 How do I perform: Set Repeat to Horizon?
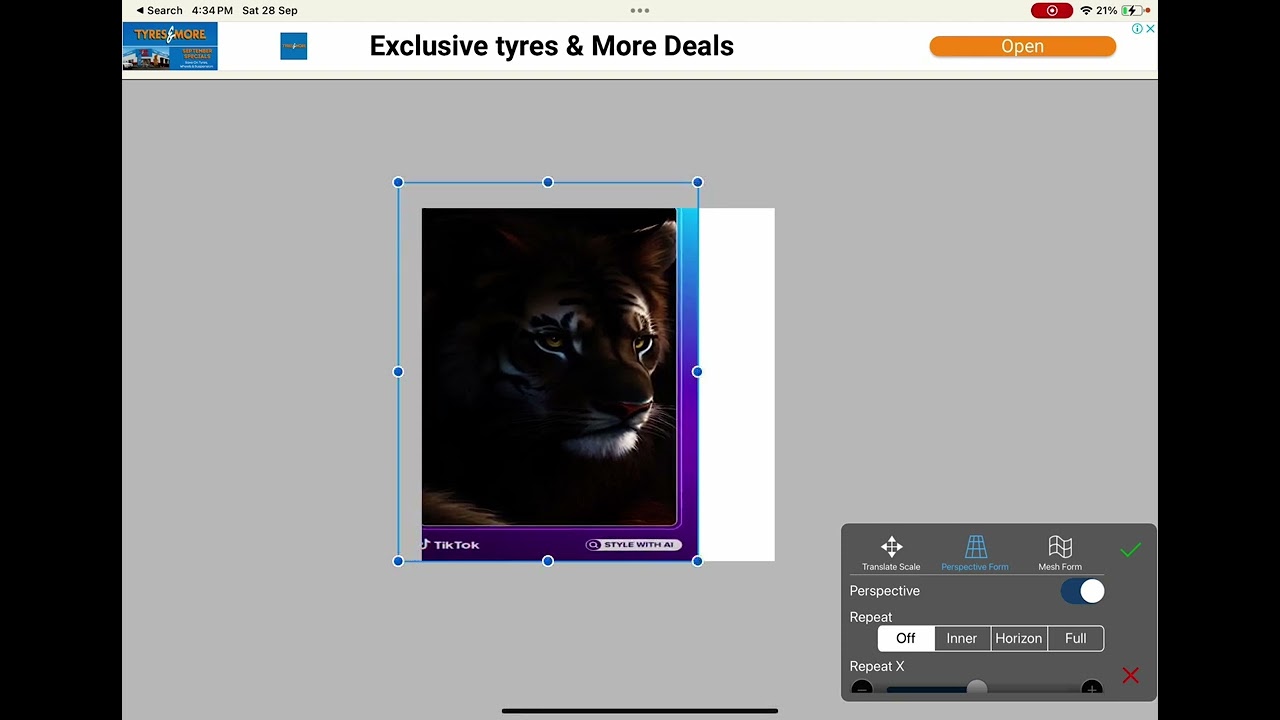1019,638
